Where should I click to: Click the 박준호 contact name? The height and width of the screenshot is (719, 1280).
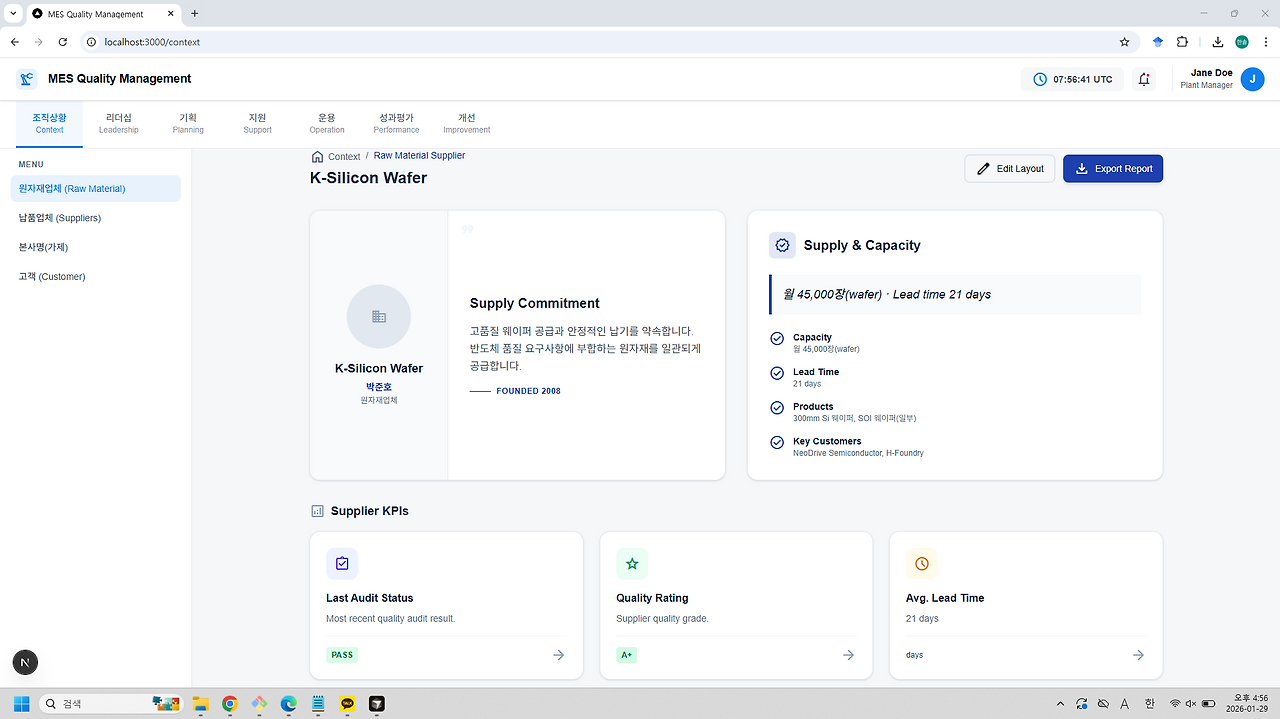(x=379, y=386)
